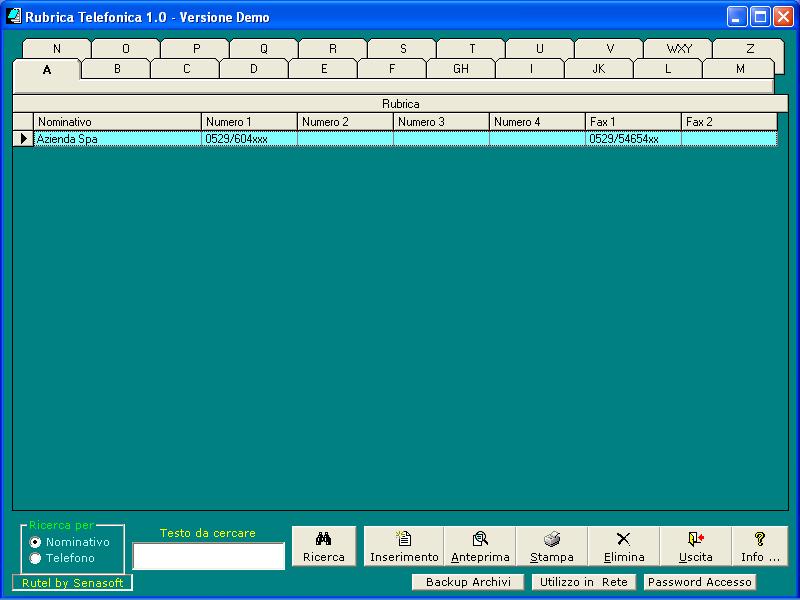Click the Fax 2 column header

(729, 122)
